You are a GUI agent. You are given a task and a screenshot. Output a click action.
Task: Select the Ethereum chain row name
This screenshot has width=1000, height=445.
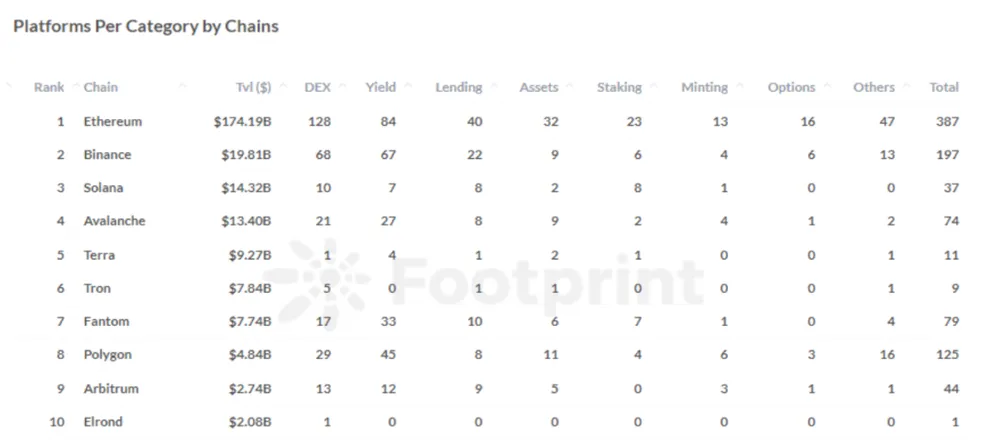[113, 122]
